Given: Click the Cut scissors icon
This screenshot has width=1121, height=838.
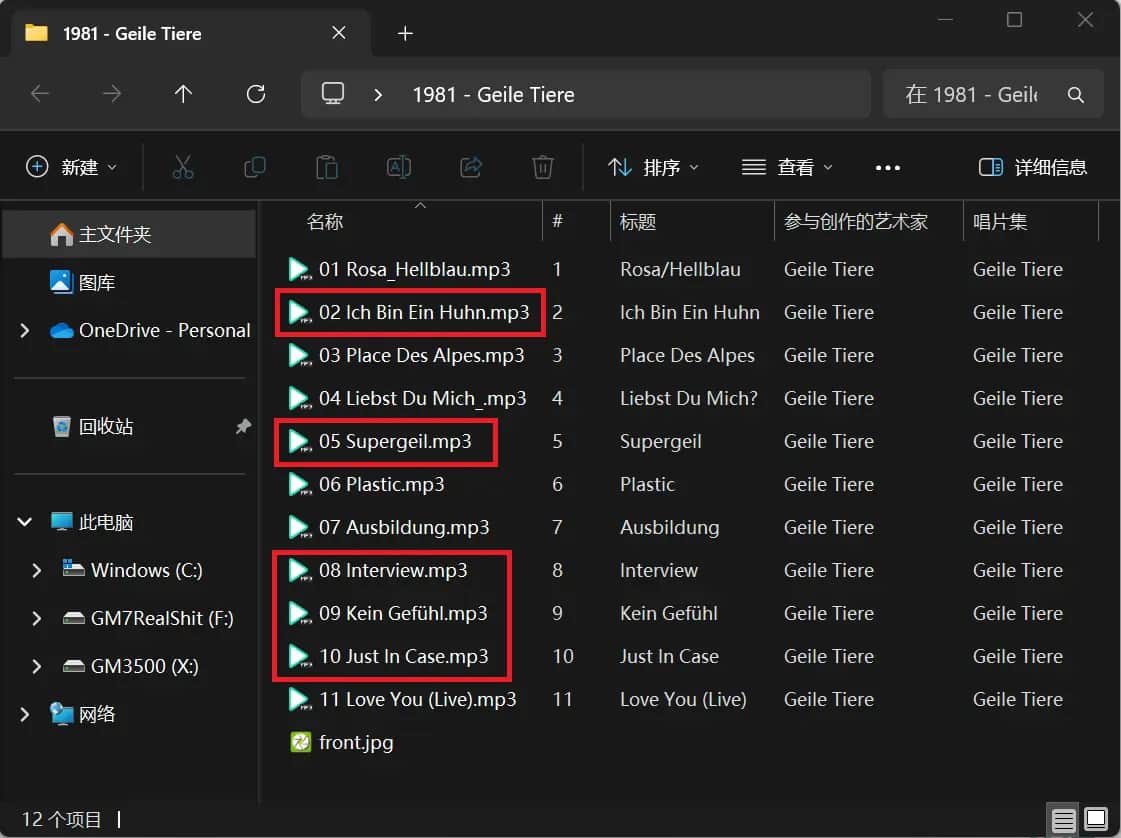Looking at the screenshot, I should [182, 167].
